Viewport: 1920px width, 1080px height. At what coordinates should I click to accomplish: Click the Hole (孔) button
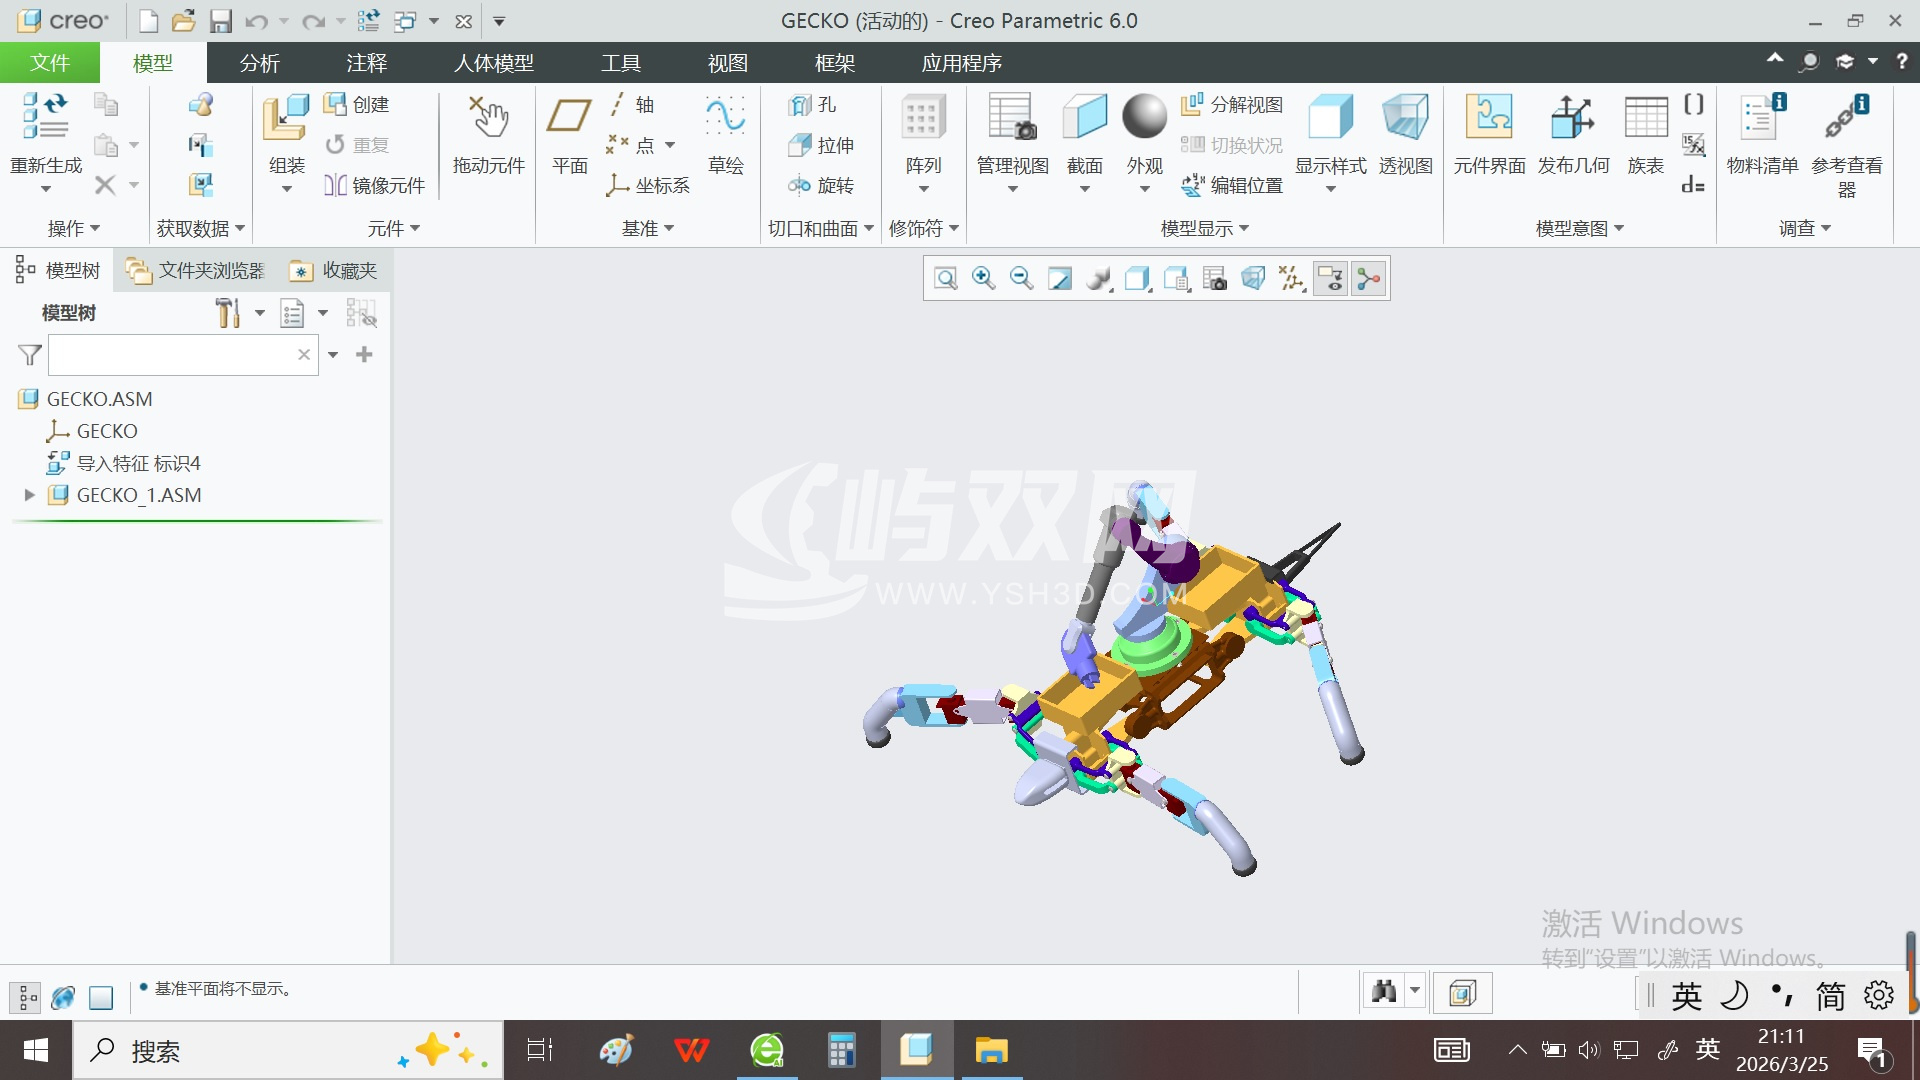(x=812, y=104)
